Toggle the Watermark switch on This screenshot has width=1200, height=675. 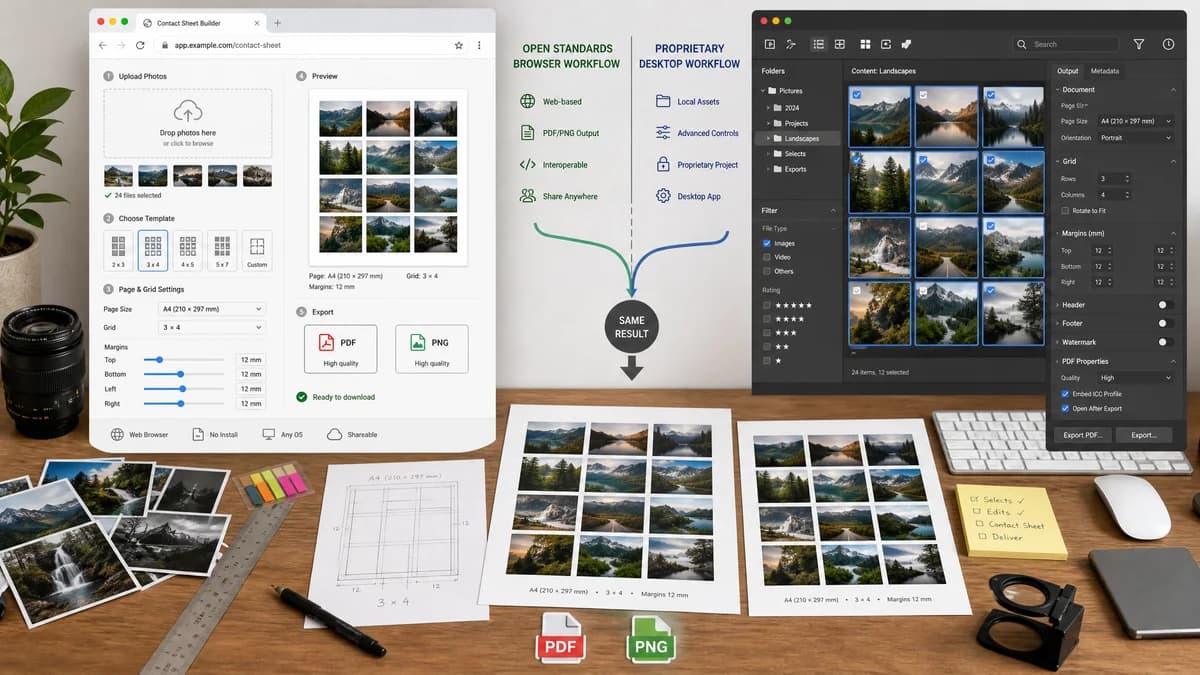click(1164, 342)
